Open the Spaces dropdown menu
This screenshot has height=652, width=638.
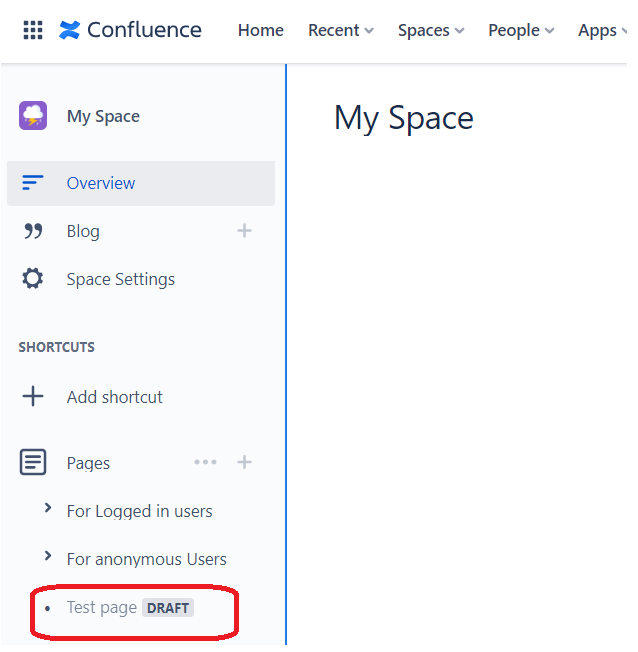(x=431, y=30)
